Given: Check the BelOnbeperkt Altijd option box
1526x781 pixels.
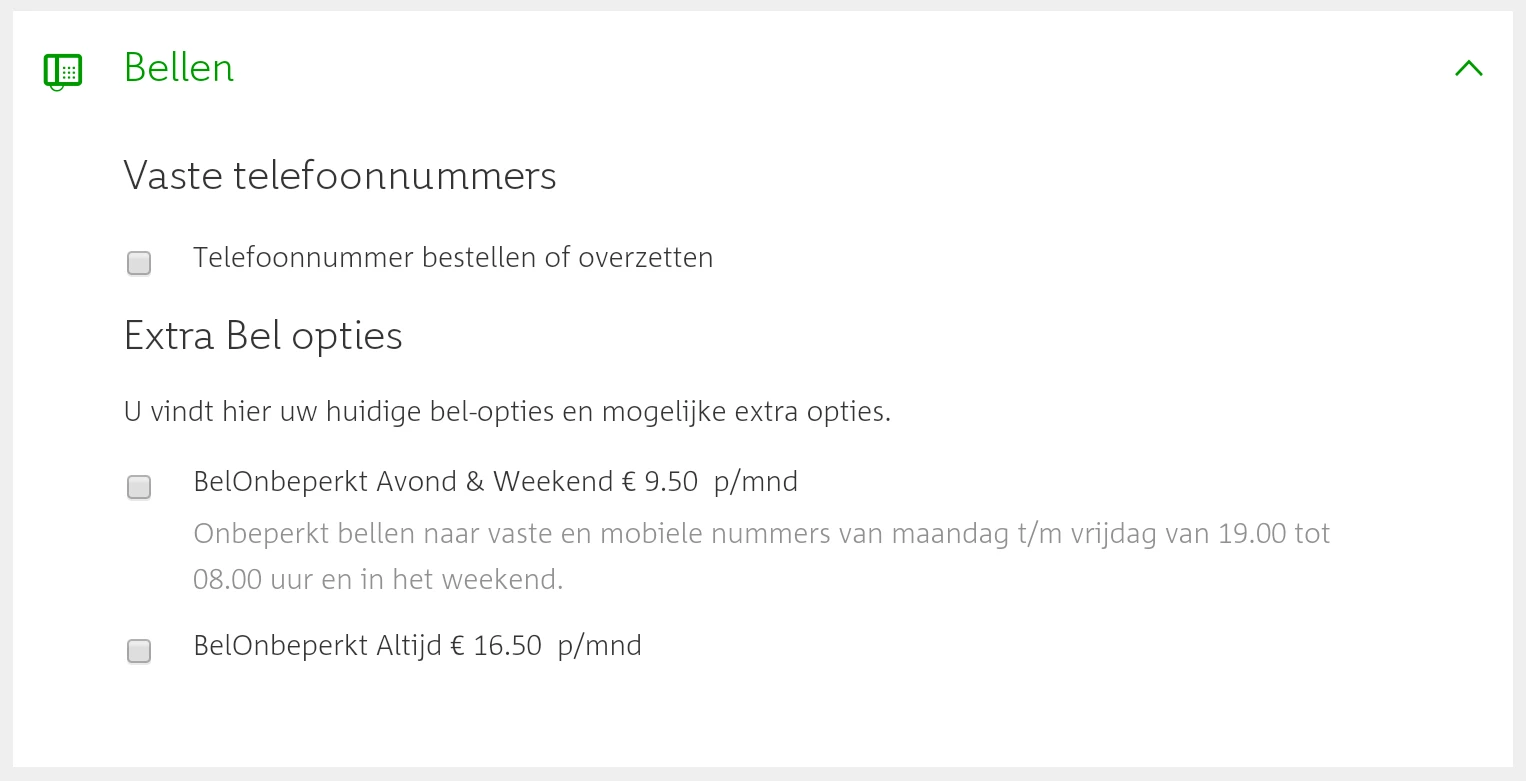Looking at the screenshot, I should pos(139,651).
